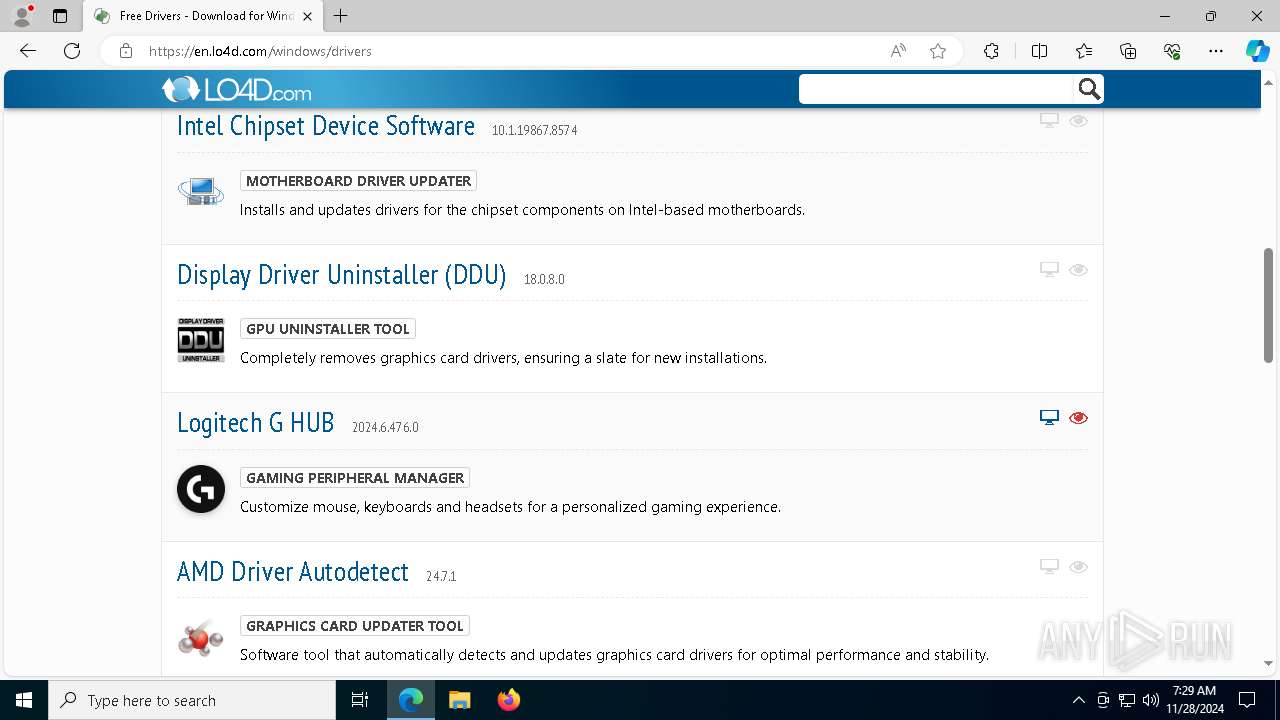Click the LO4D.com logo
This screenshot has height=720, width=1280.
(x=237, y=90)
